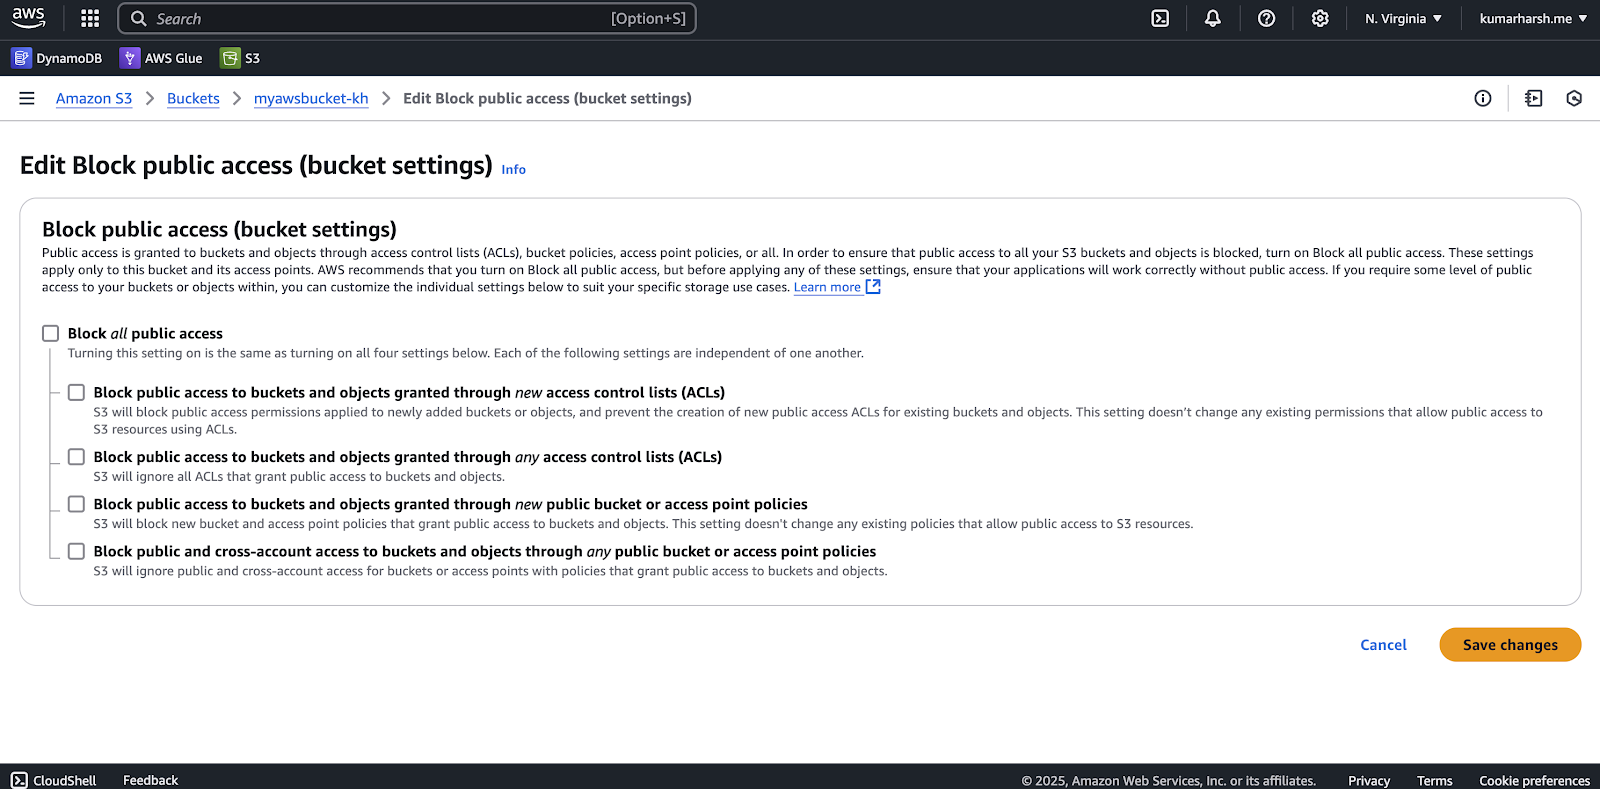Go to Buckets breadcrumb
The height and width of the screenshot is (789, 1600).
point(193,98)
